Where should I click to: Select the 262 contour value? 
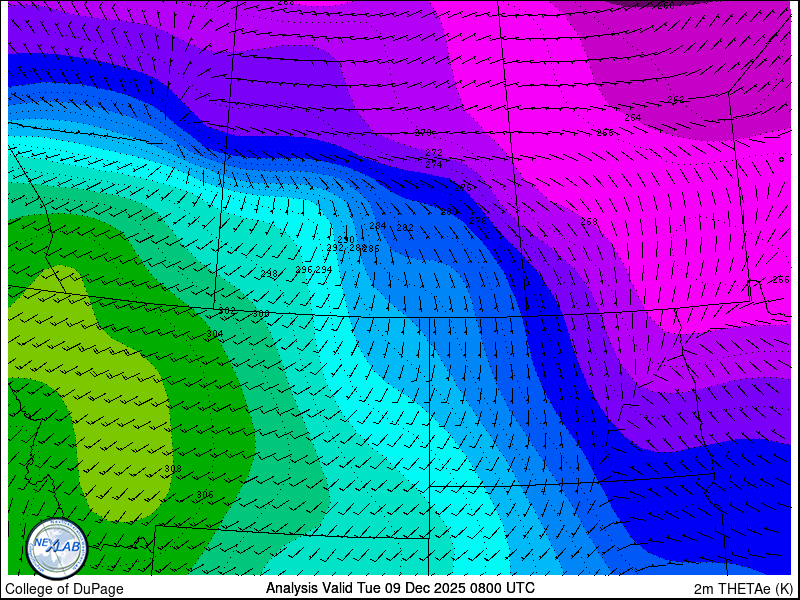tap(676, 99)
